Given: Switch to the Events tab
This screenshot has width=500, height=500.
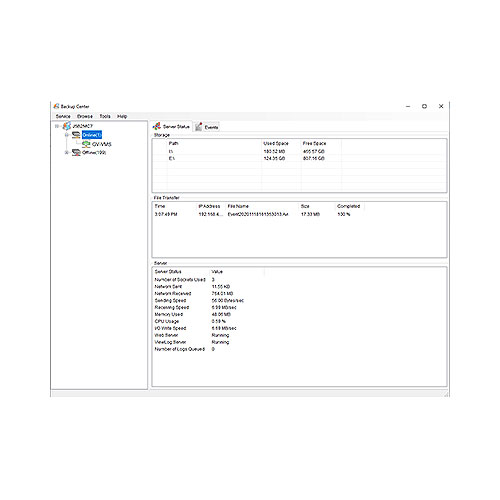Looking at the screenshot, I should tap(207, 127).
